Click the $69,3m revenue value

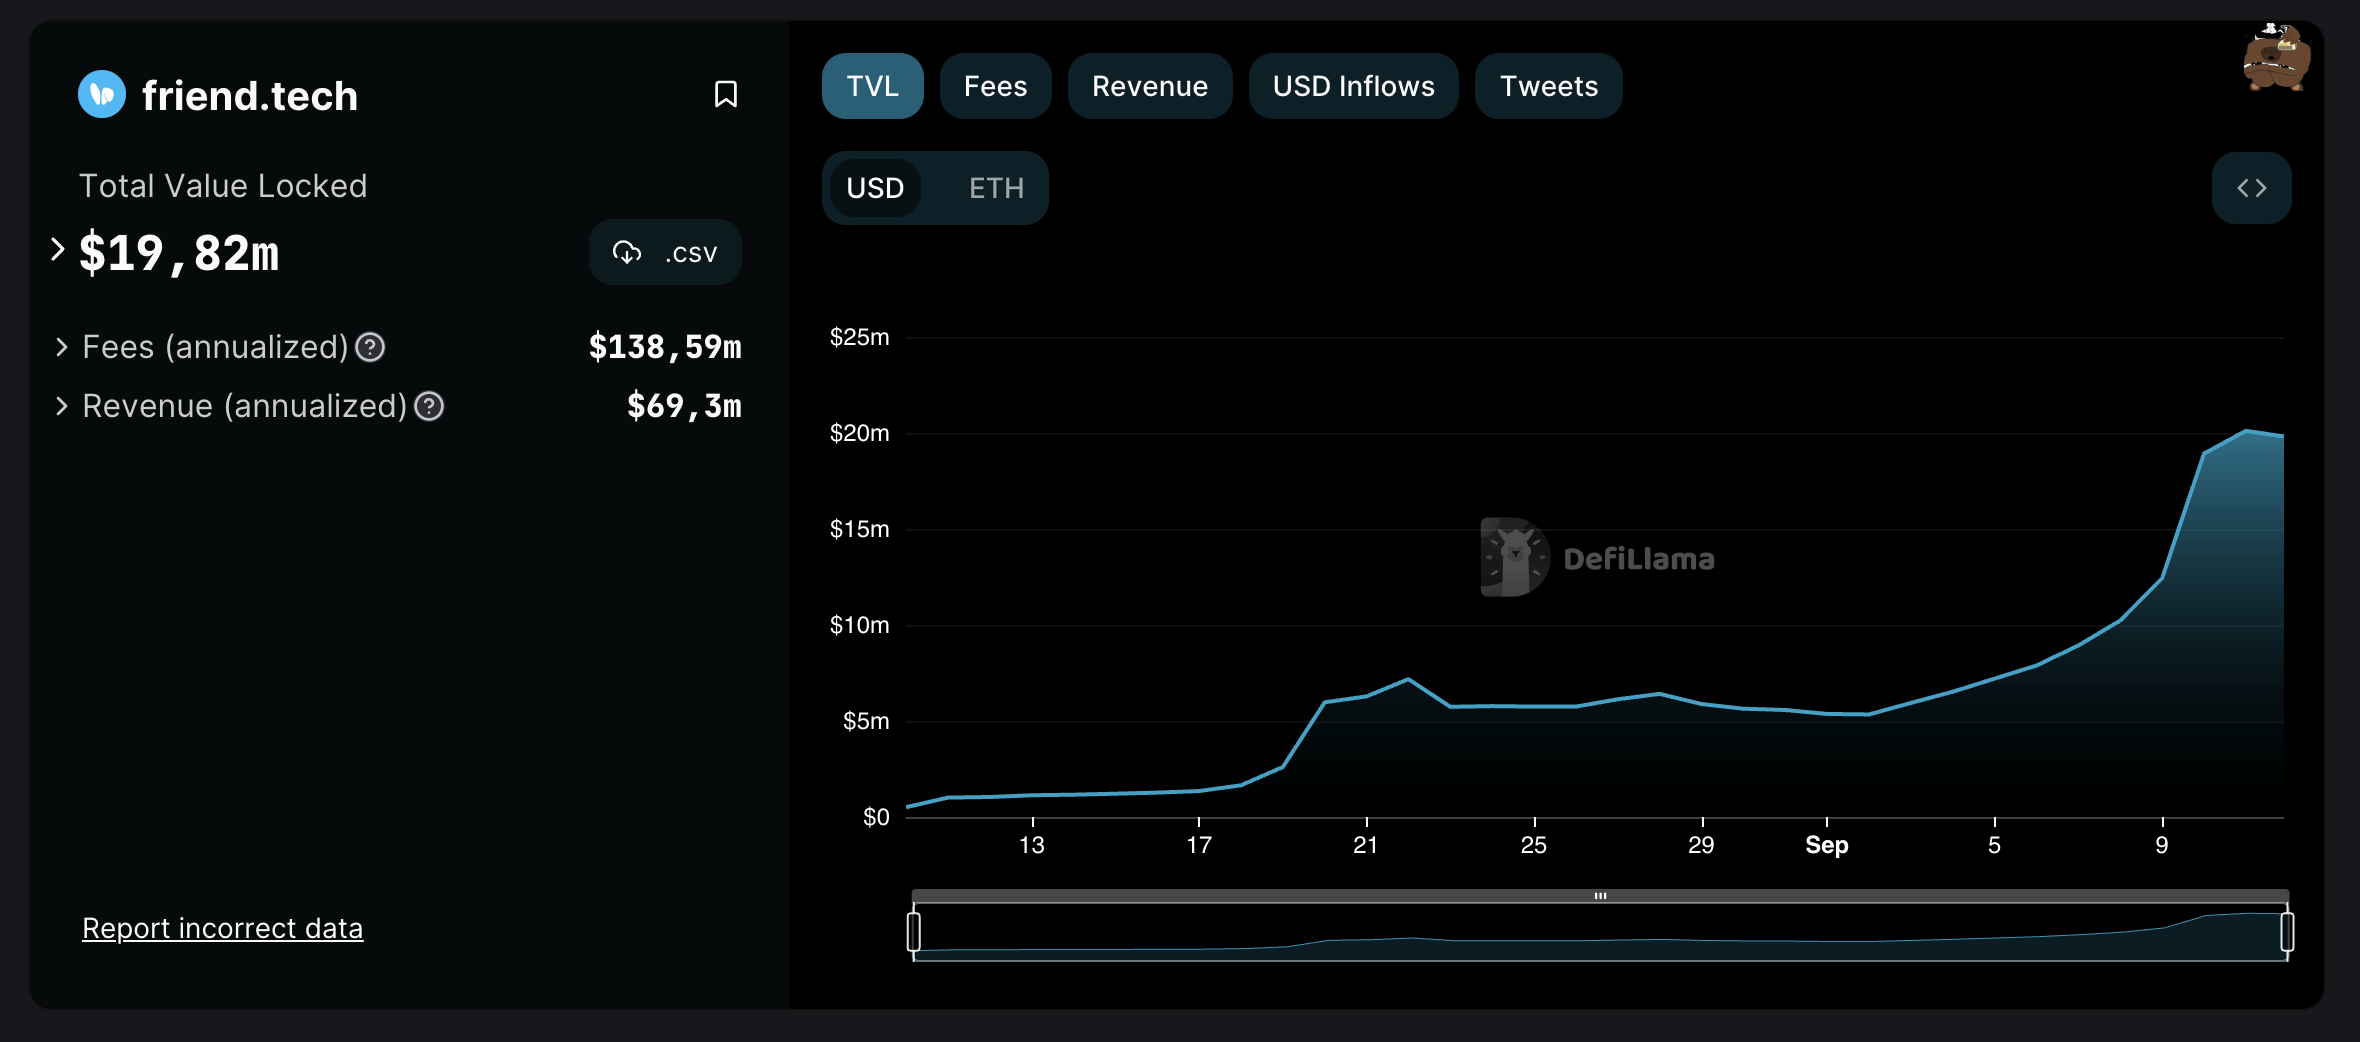684,406
